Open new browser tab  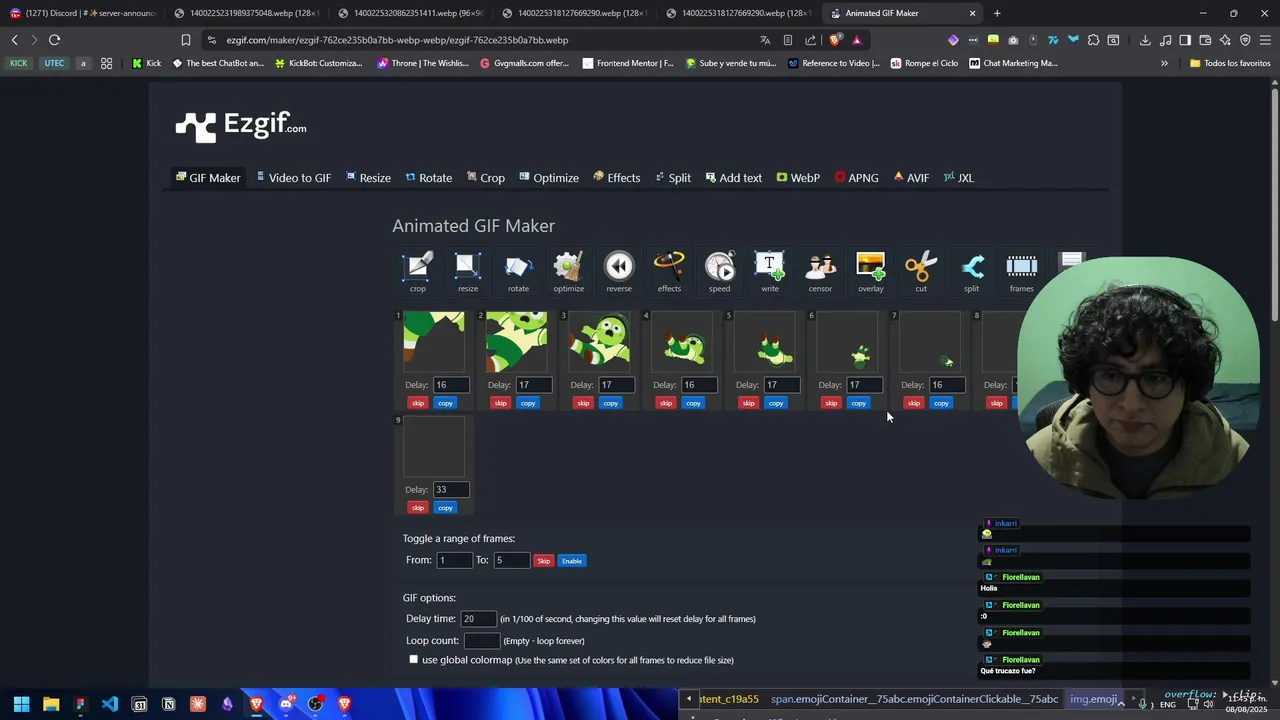997,13
